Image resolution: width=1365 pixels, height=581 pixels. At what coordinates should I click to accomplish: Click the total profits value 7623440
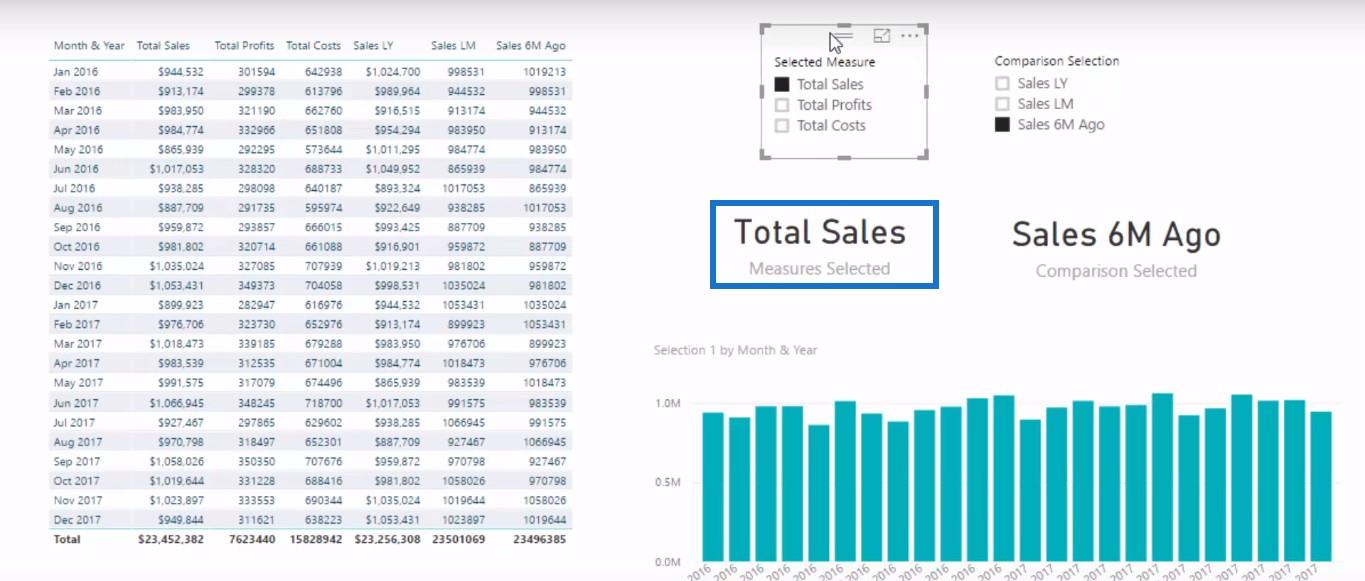pos(250,539)
